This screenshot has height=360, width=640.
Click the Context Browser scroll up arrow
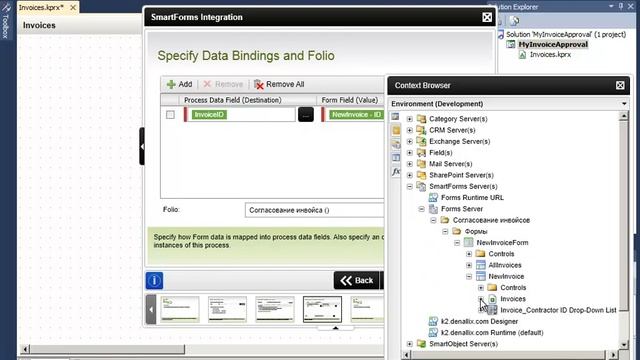click(x=623, y=116)
